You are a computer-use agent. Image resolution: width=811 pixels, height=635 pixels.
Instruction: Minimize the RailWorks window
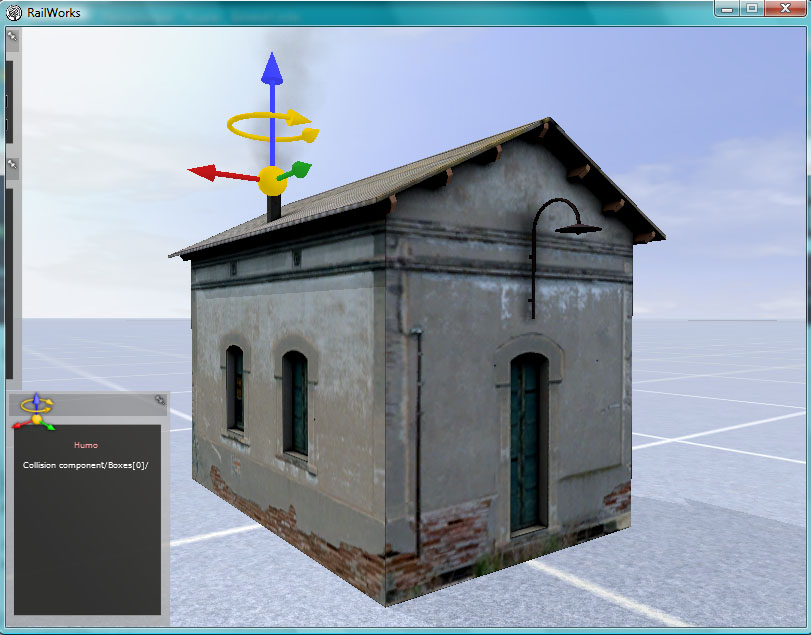(728, 8)
